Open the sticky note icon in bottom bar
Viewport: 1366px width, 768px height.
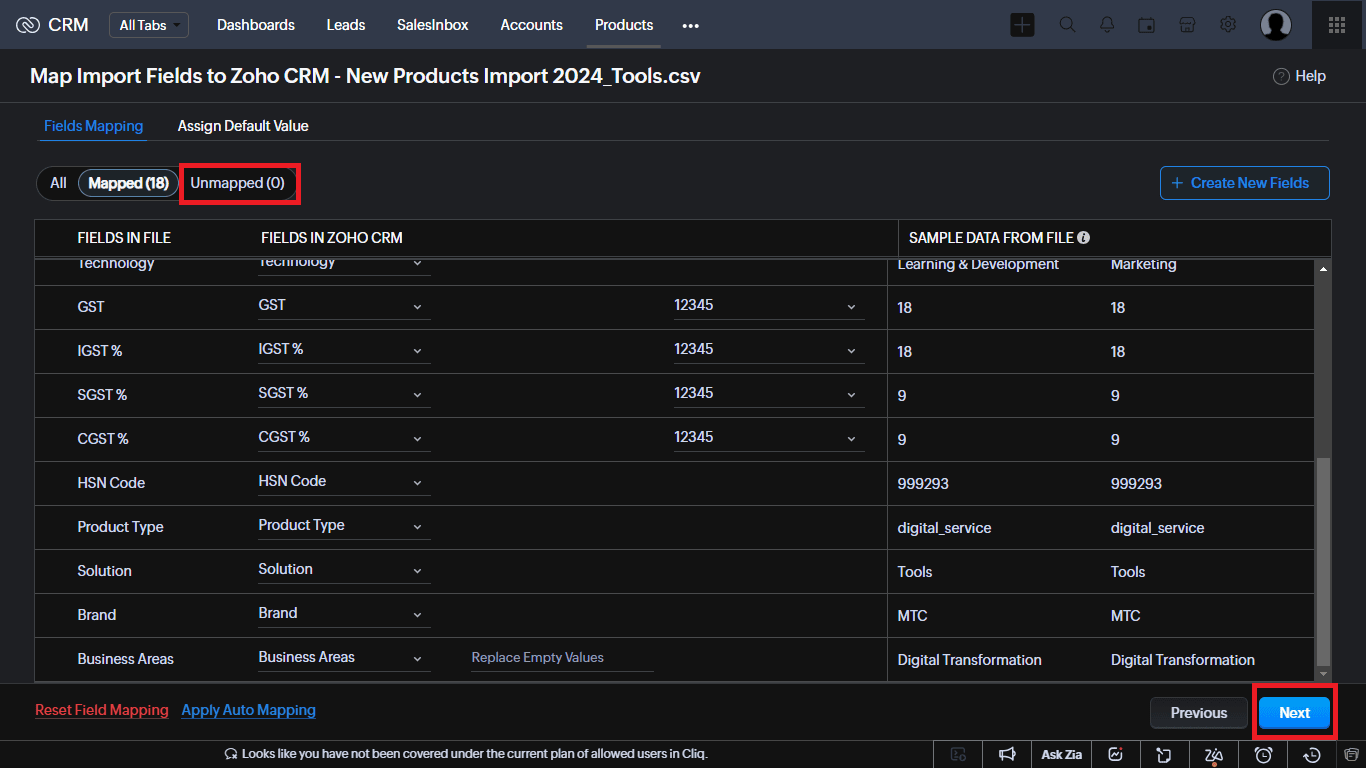[1163, 755]
